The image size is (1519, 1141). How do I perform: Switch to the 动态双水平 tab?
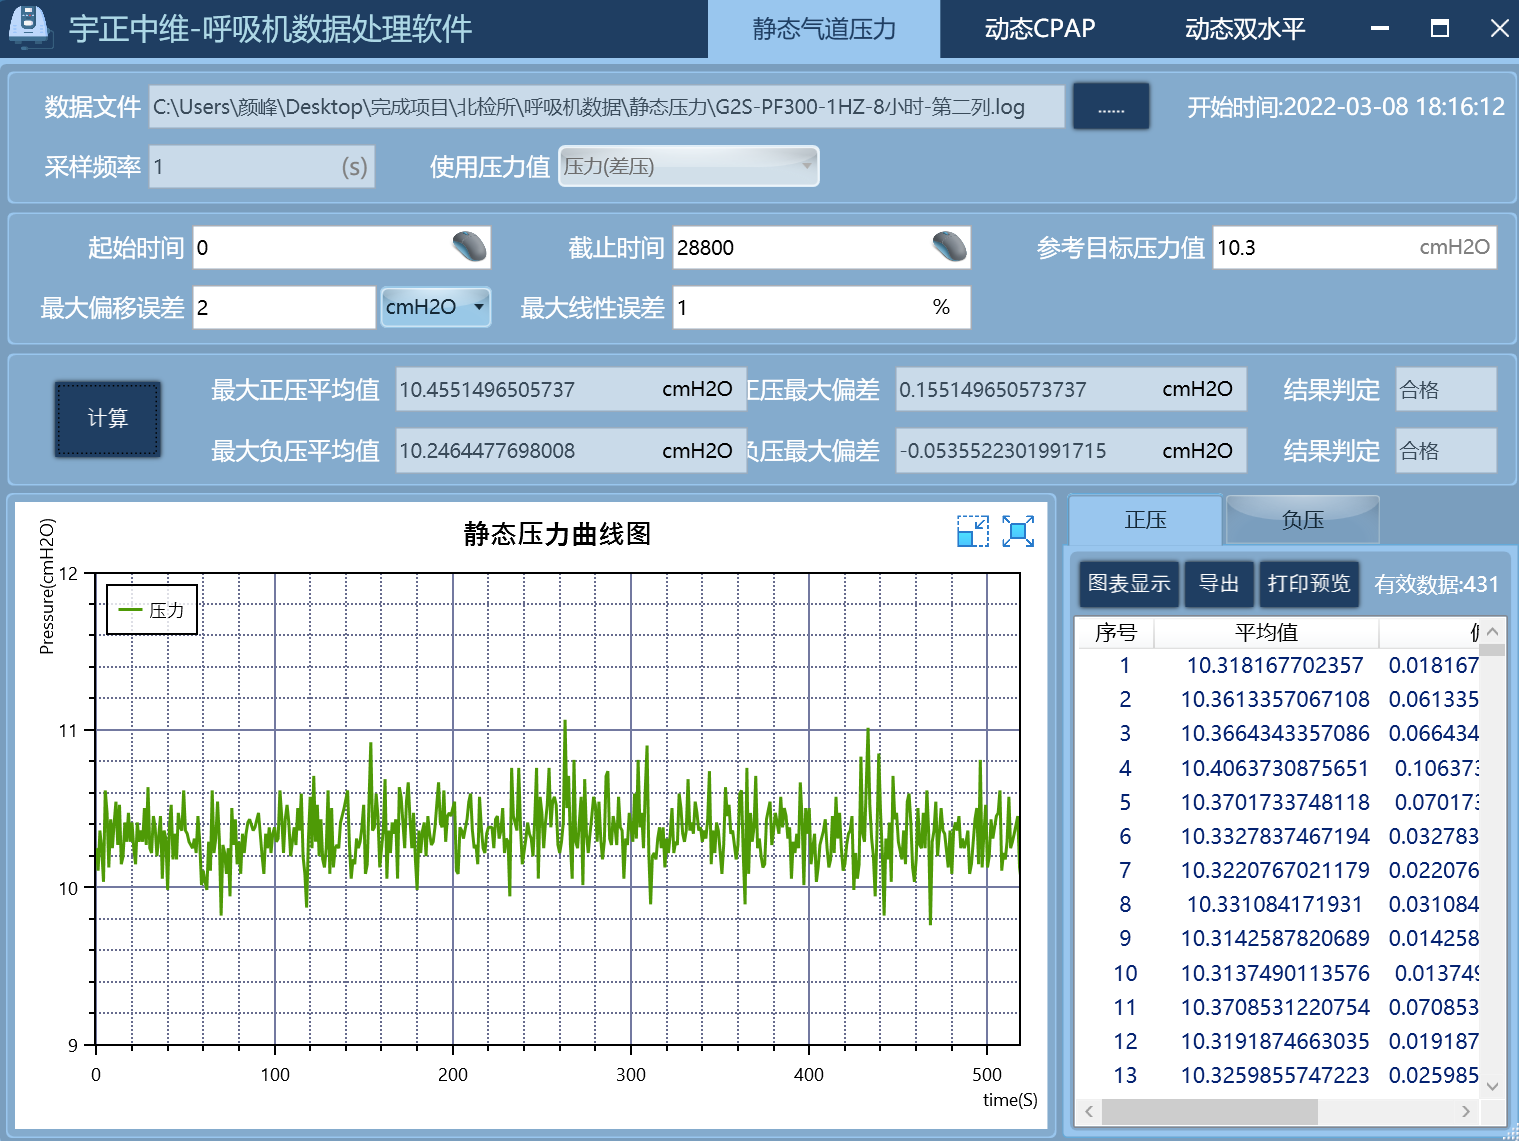coord(1244,29)
